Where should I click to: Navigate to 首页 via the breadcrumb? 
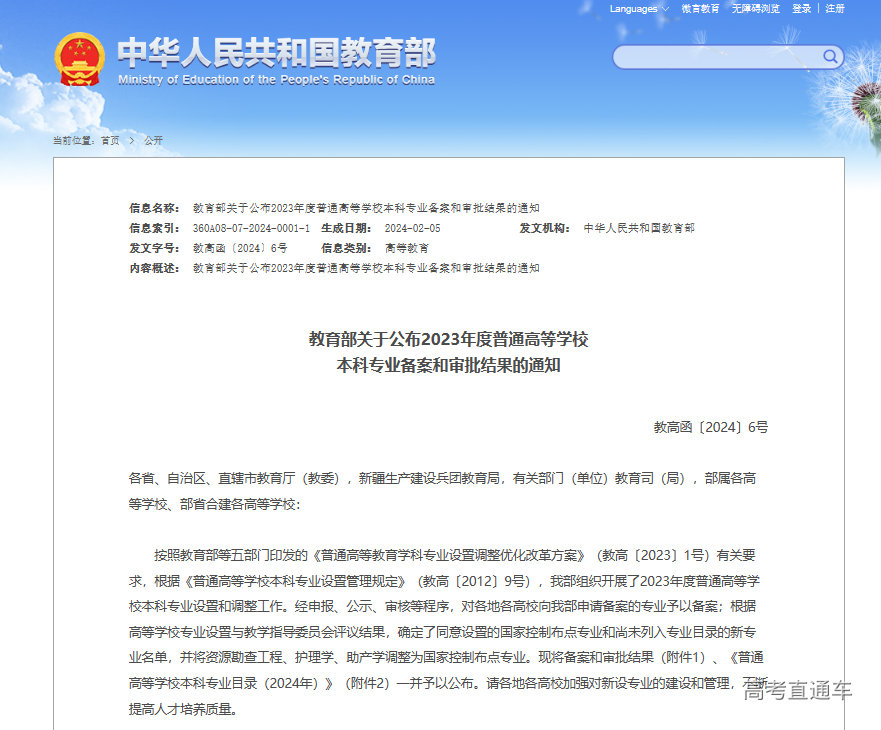[x=110, y=140]
